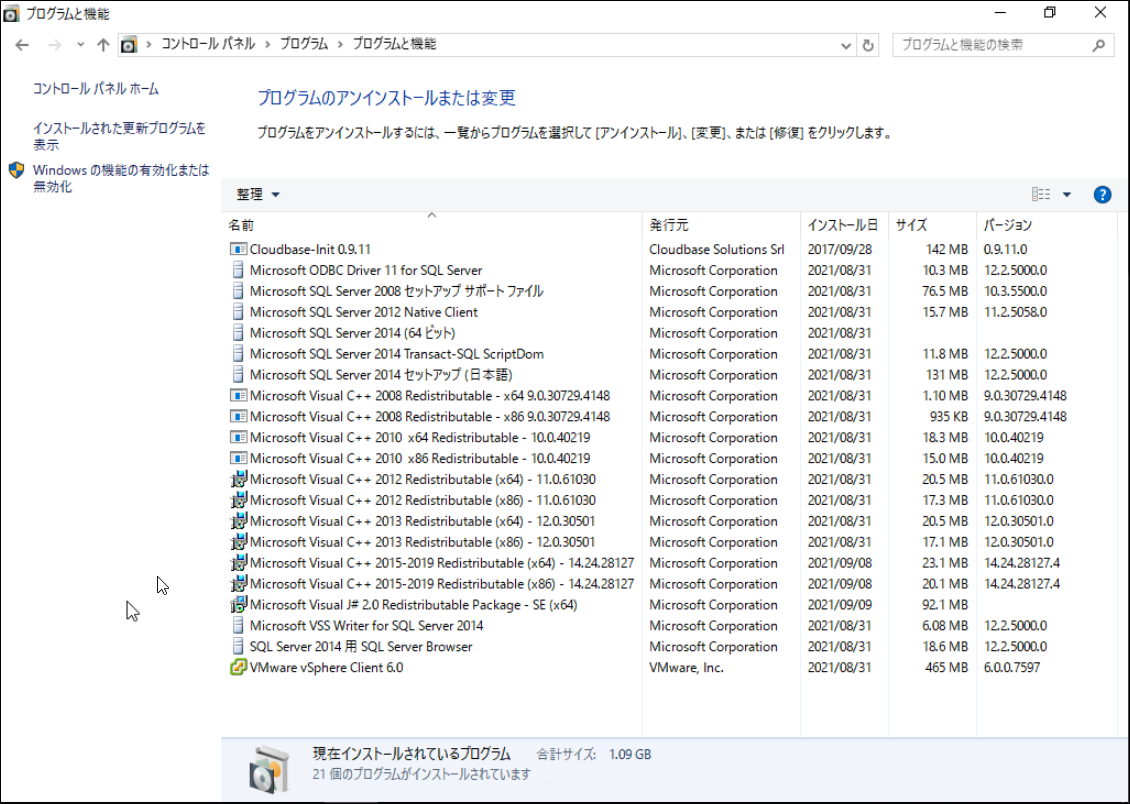Click the SQL Server 2012 Native Client icon
This screenshot has width=1130, height=804.
(238, 312)
